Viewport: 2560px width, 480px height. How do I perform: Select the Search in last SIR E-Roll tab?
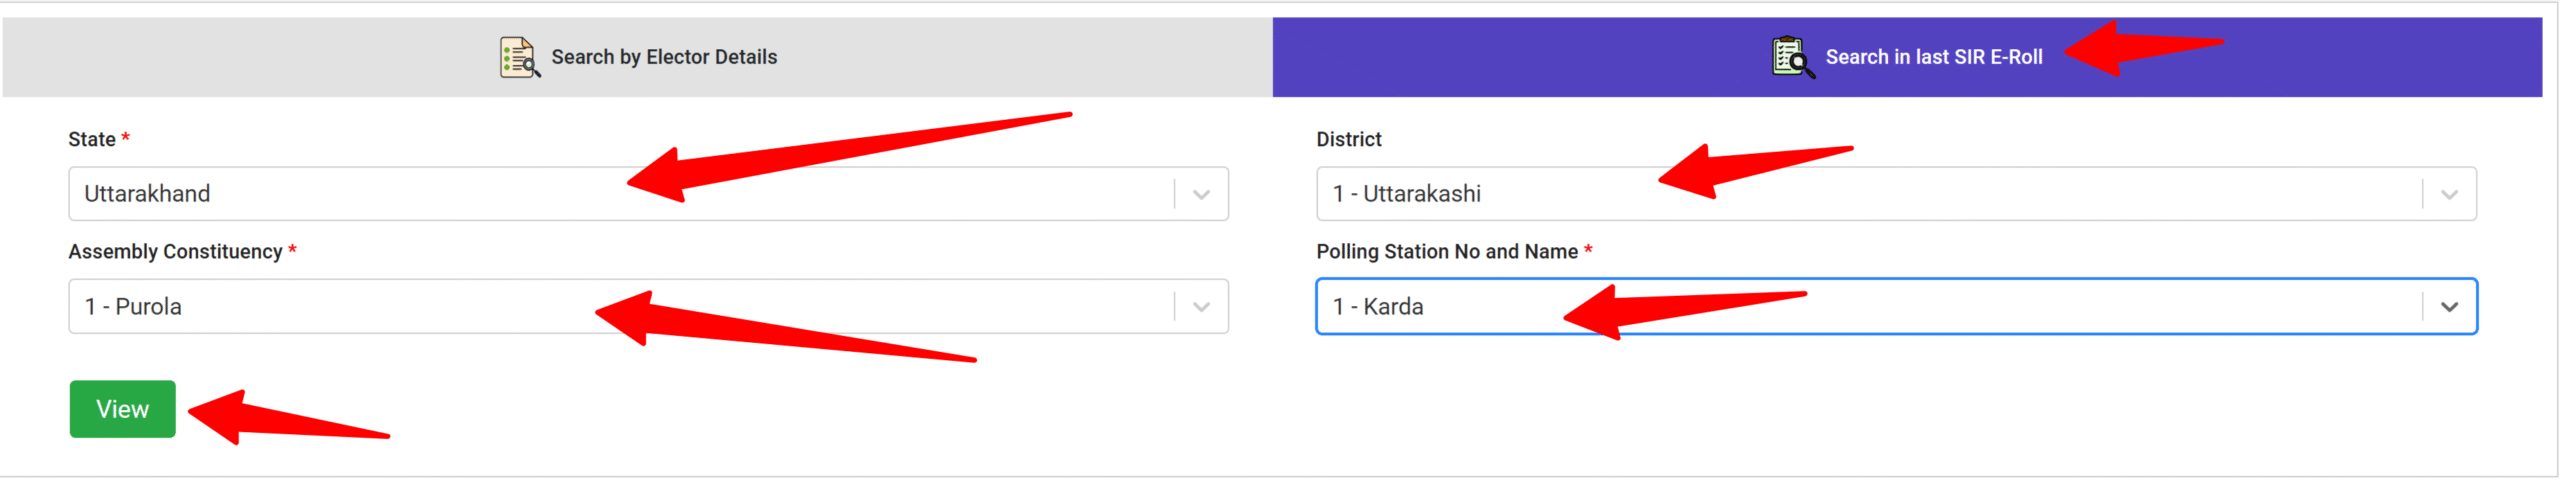(1933, 57)
